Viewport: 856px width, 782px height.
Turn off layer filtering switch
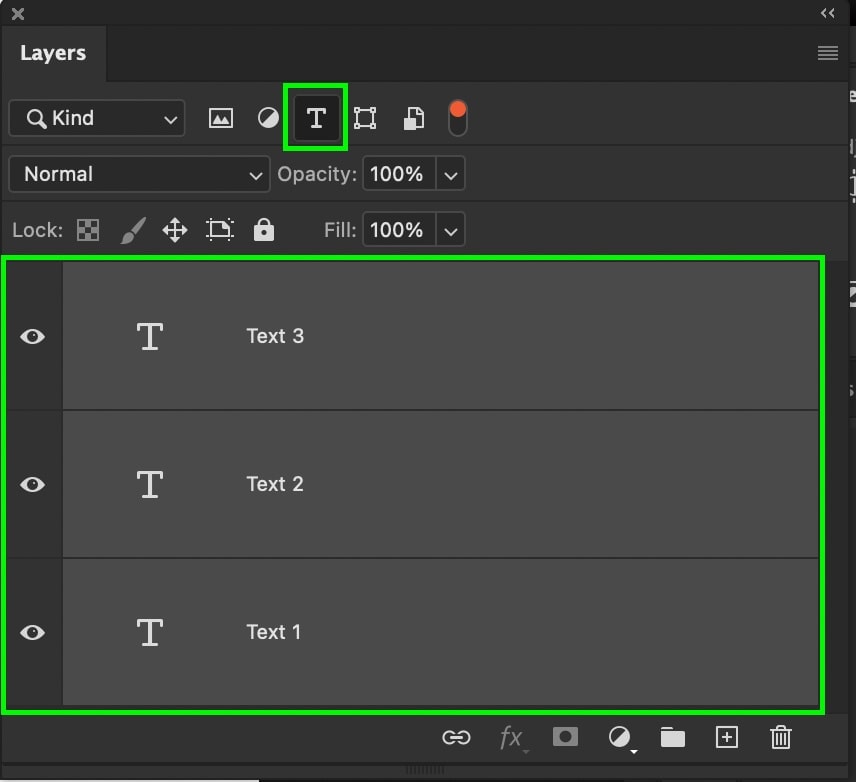point(457,117)
